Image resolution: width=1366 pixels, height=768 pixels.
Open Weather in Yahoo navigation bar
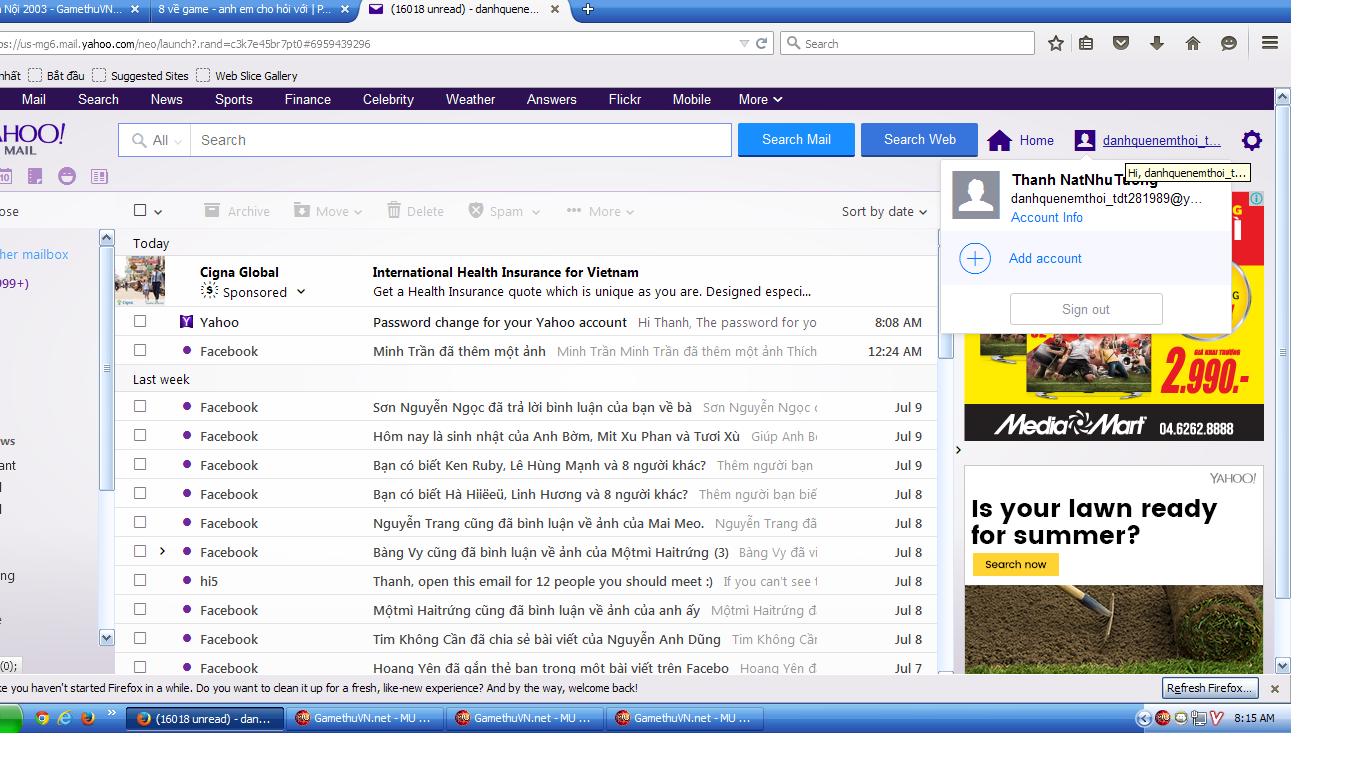pos(471,99)
